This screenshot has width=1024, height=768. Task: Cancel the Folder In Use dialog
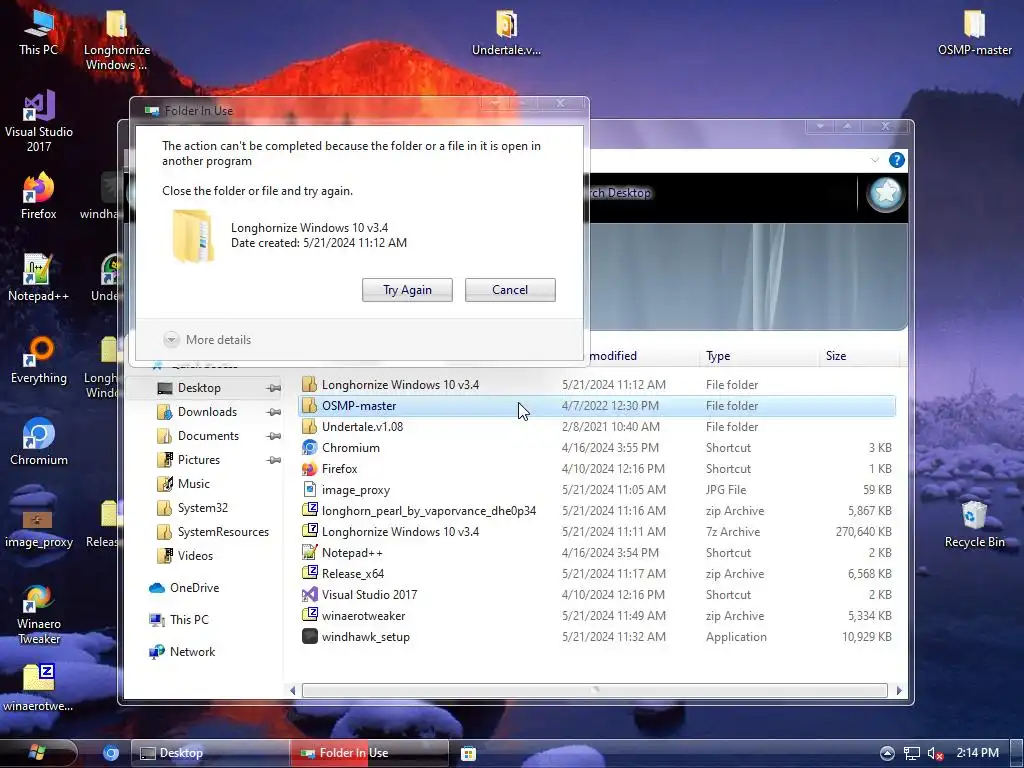(x=510, y=290)
